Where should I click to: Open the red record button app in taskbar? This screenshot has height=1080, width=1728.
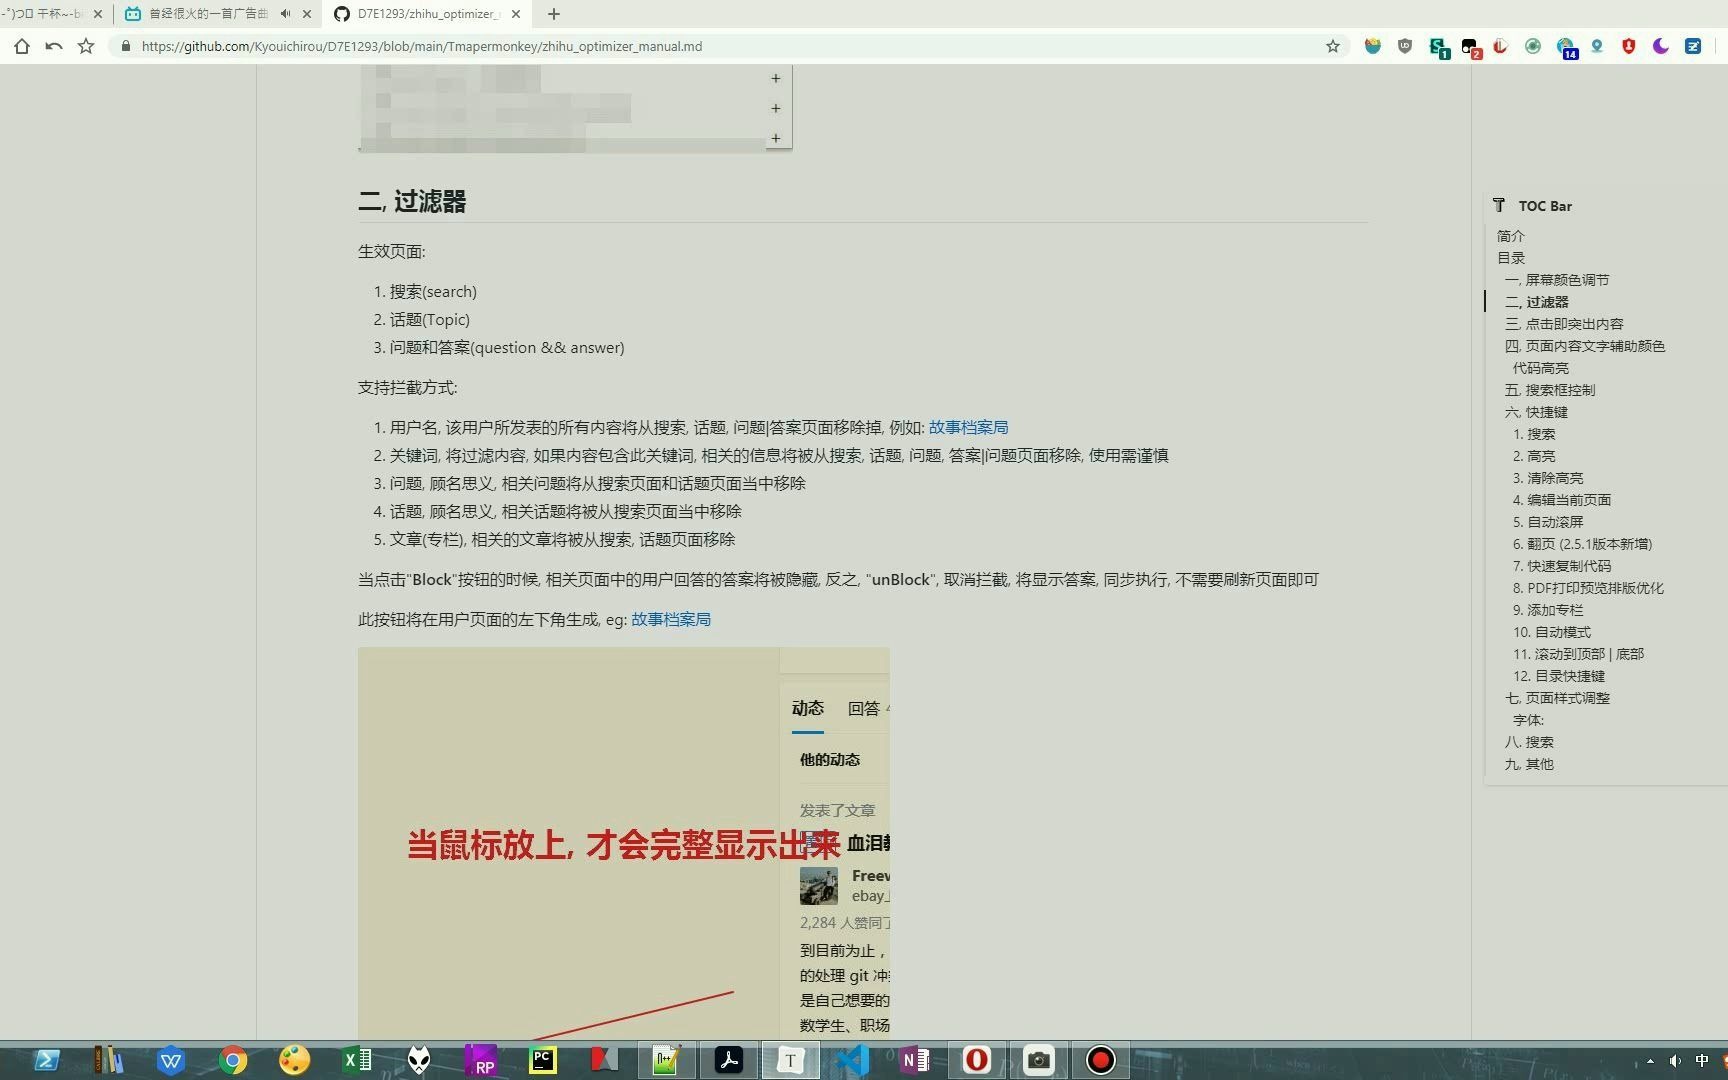click(x=1100, y=1060)
